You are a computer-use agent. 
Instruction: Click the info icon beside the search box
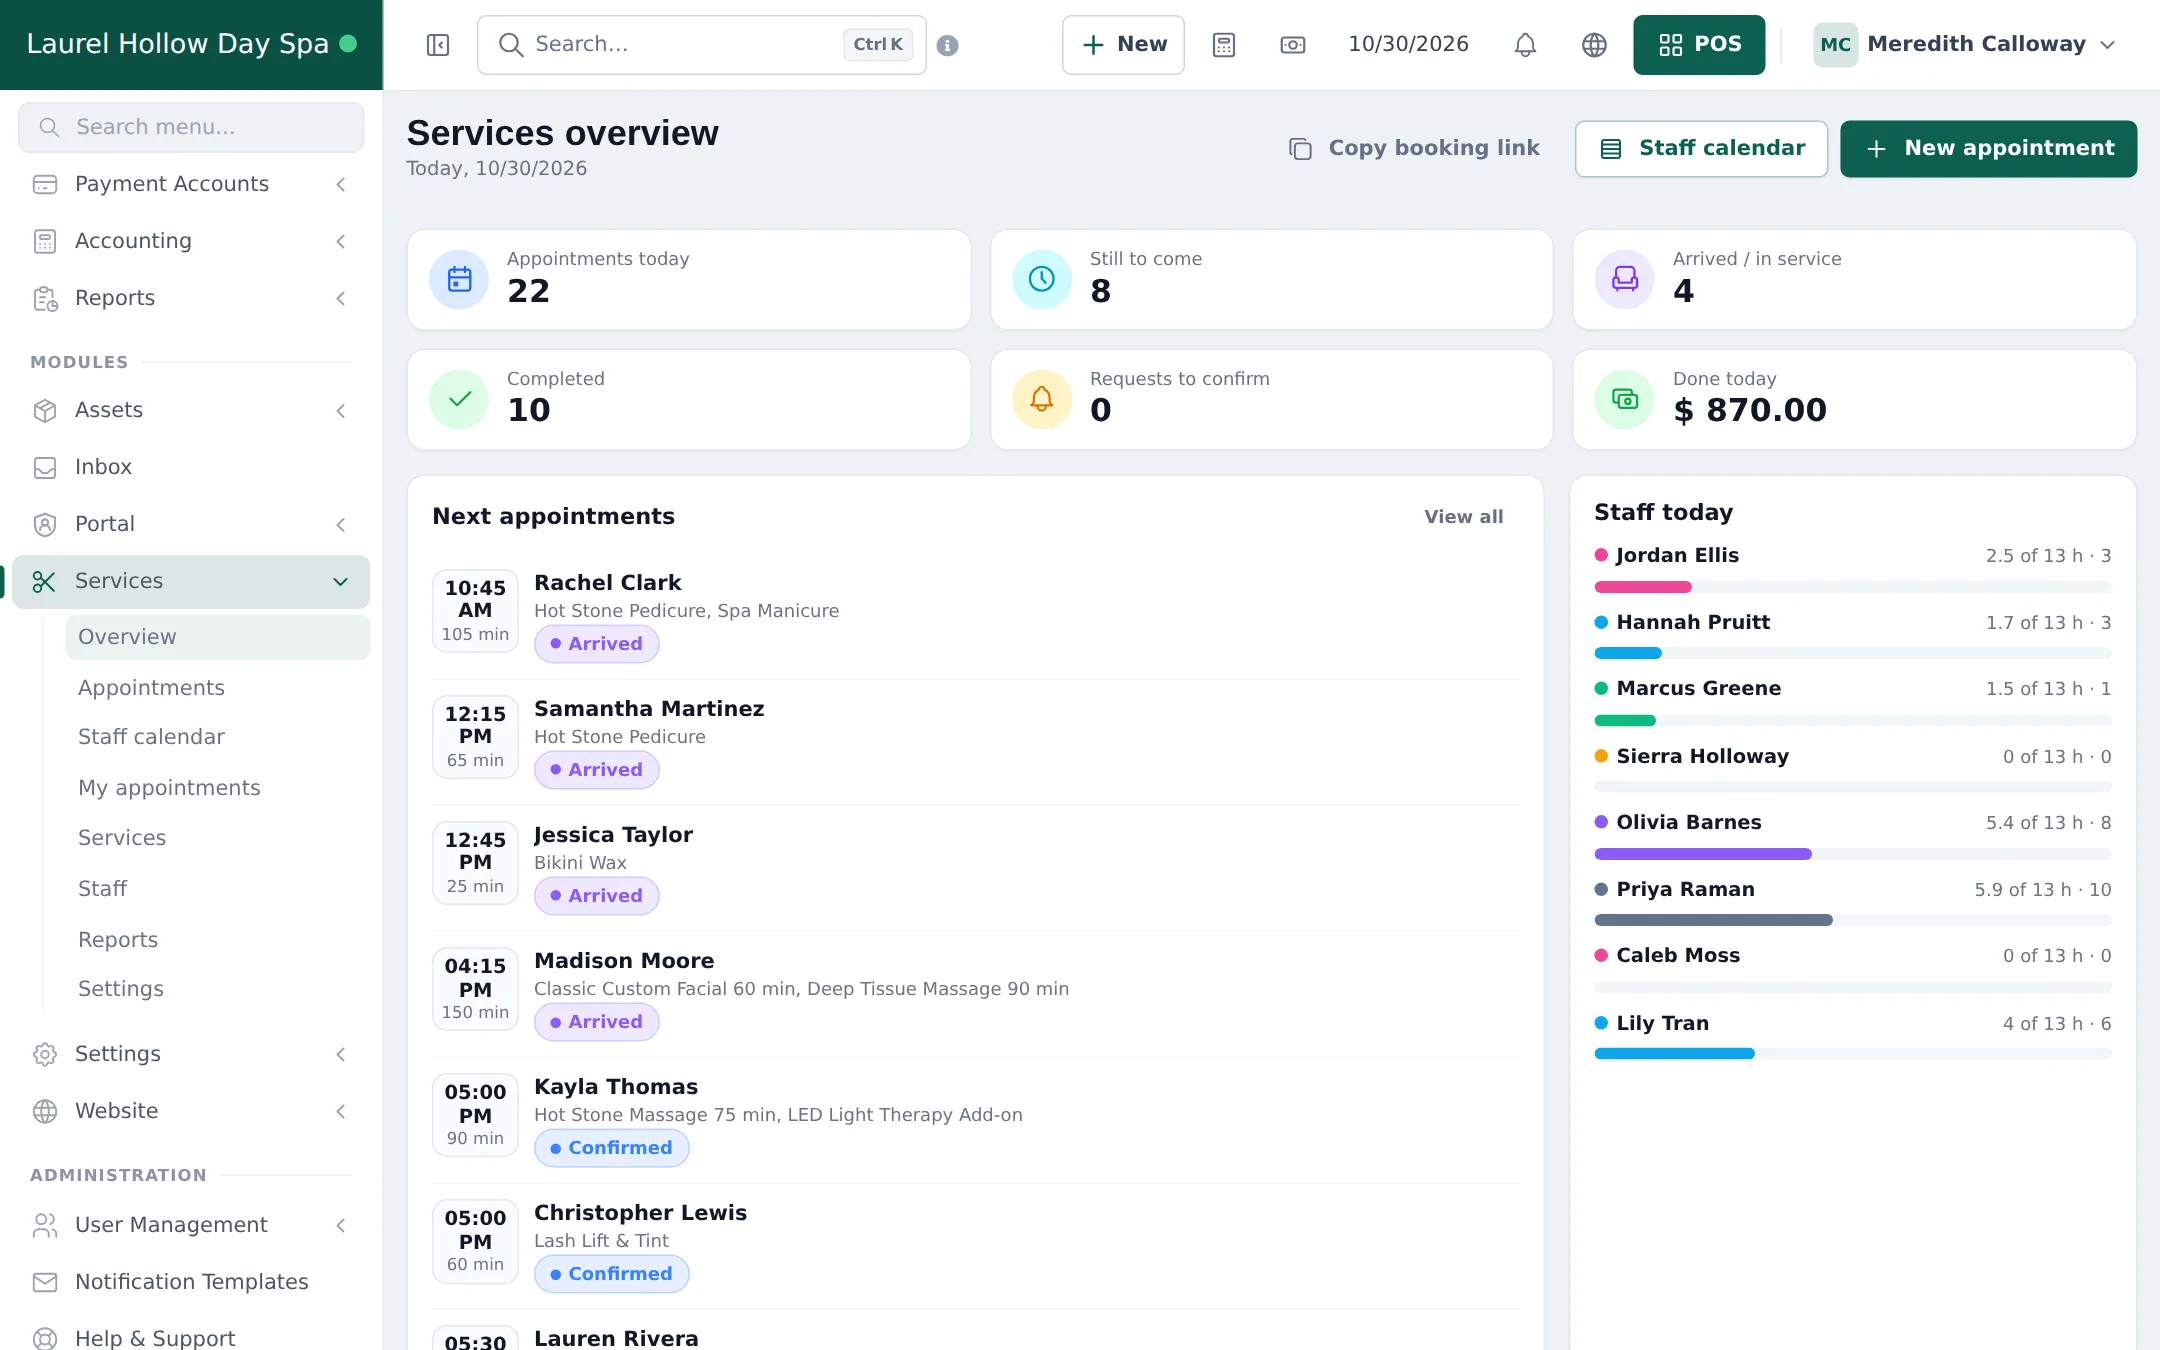coord(948,45)
